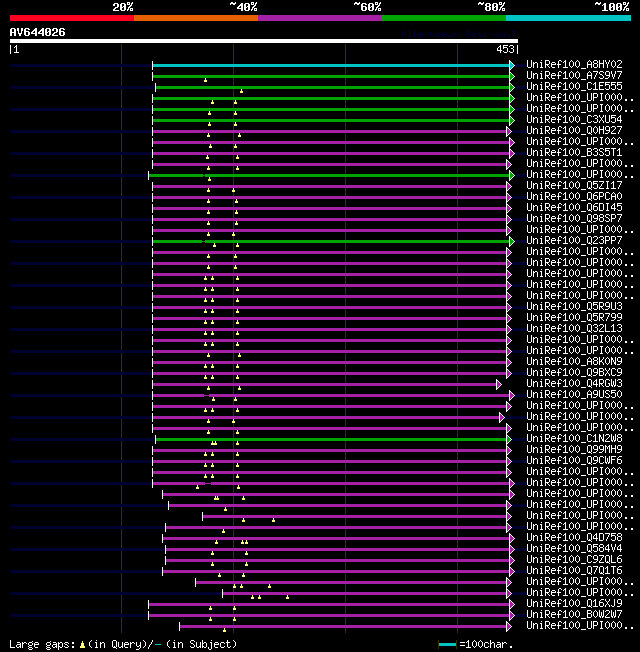The image size is (640, 652).
Task: Open the UniRef100_A8HY02 hit label
Action: (574, 64)
